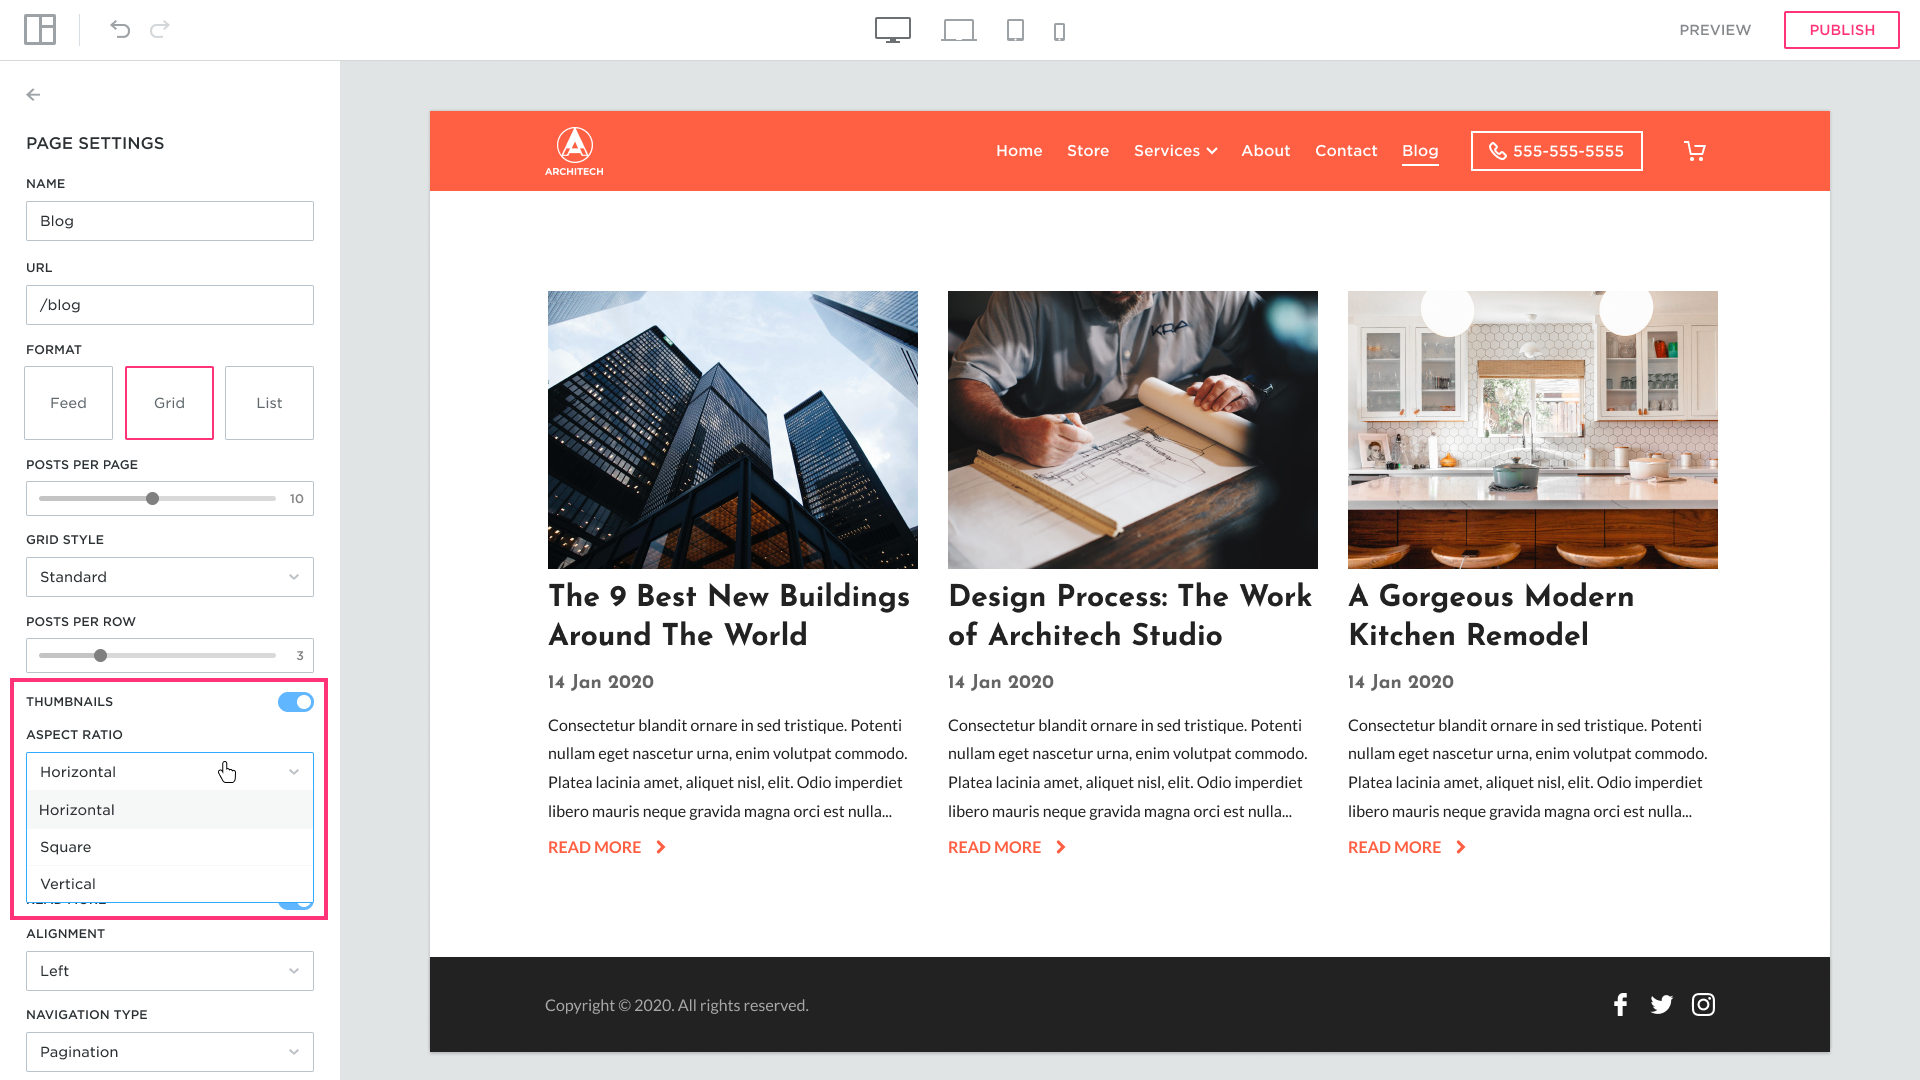
Task: Open the Grid Style dropdown
Action: click(x=170, y=577)
